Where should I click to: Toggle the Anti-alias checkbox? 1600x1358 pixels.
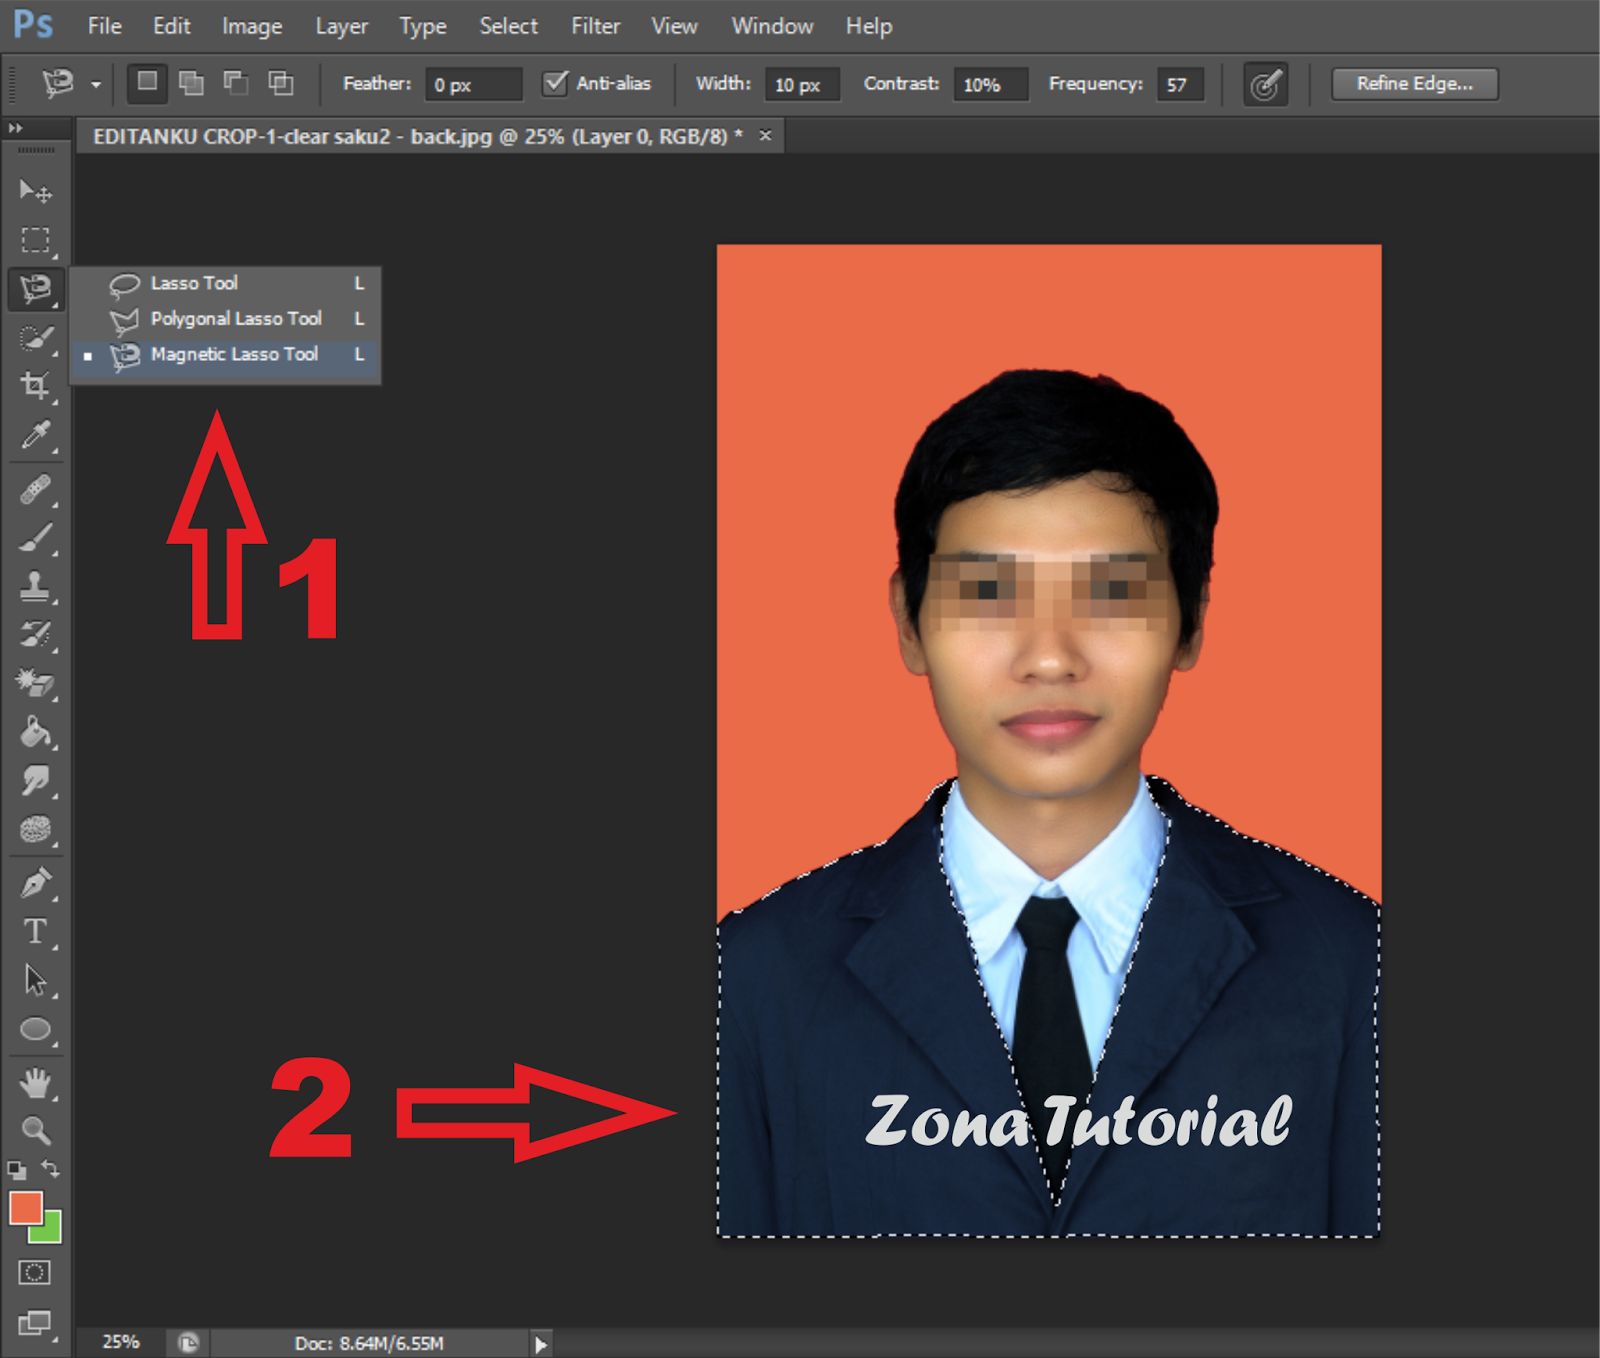click(x=555, y=83)
